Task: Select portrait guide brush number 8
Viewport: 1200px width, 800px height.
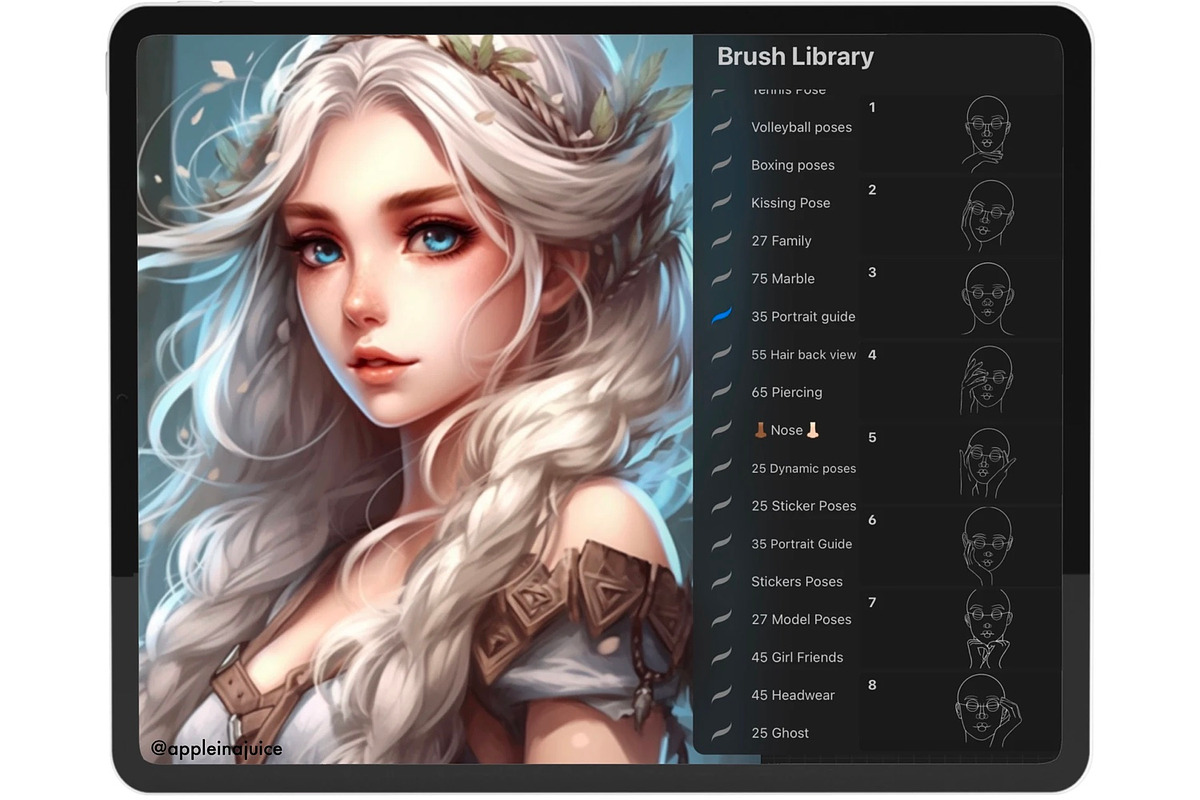Action: click(960, 710)
